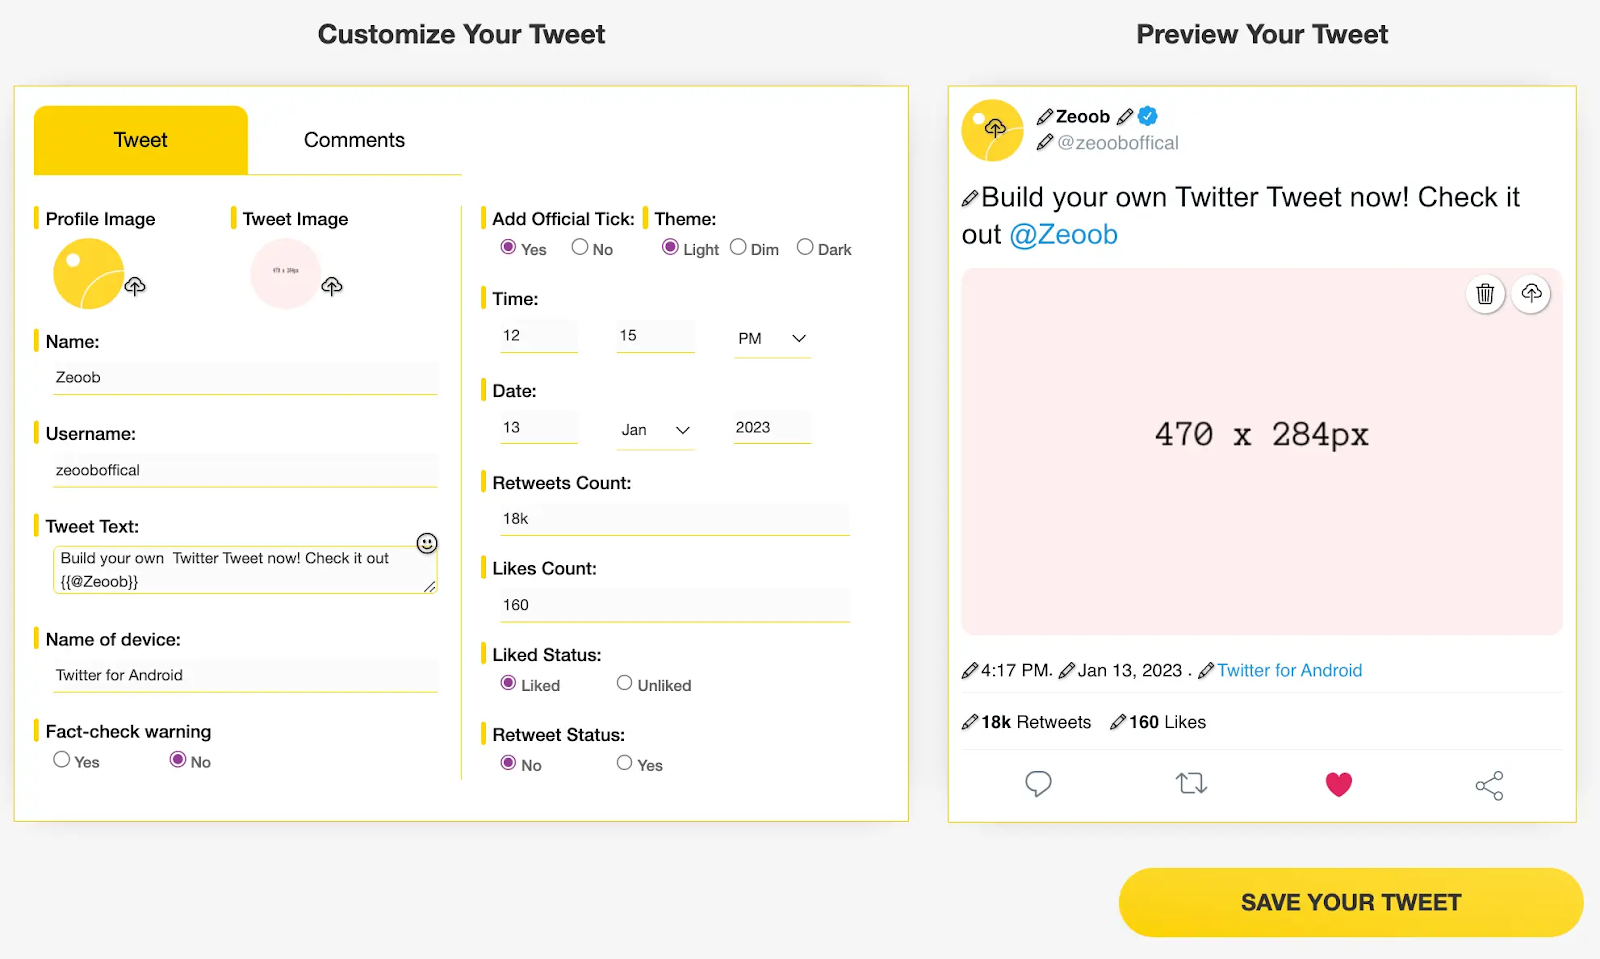
Task: Click the profile image upload icon
Action: pos(135,287)
